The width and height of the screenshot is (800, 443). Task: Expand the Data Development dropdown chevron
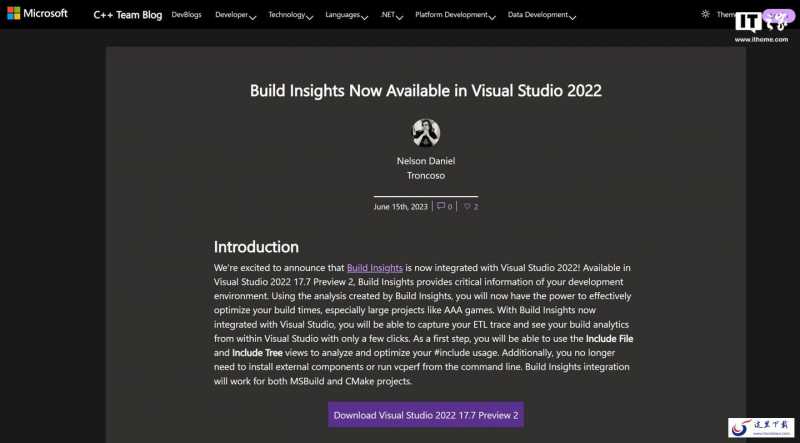(572, 17)
